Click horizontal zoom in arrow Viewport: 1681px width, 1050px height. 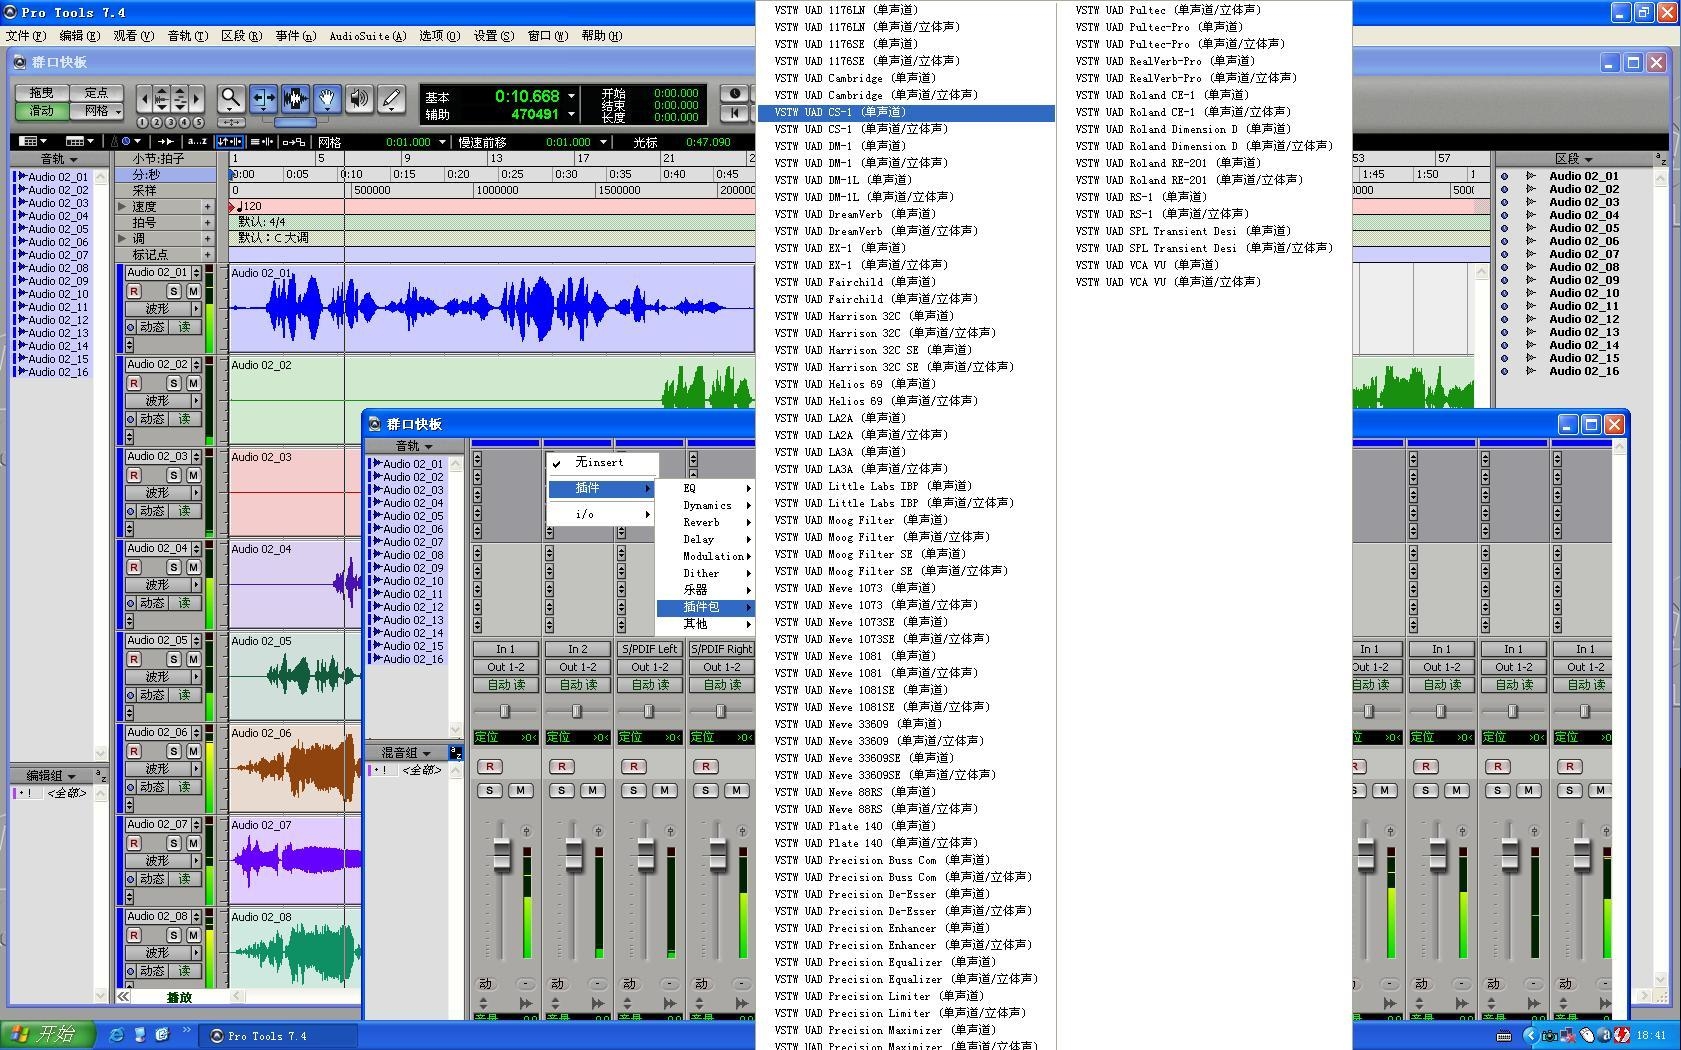[x=197, y=98]
